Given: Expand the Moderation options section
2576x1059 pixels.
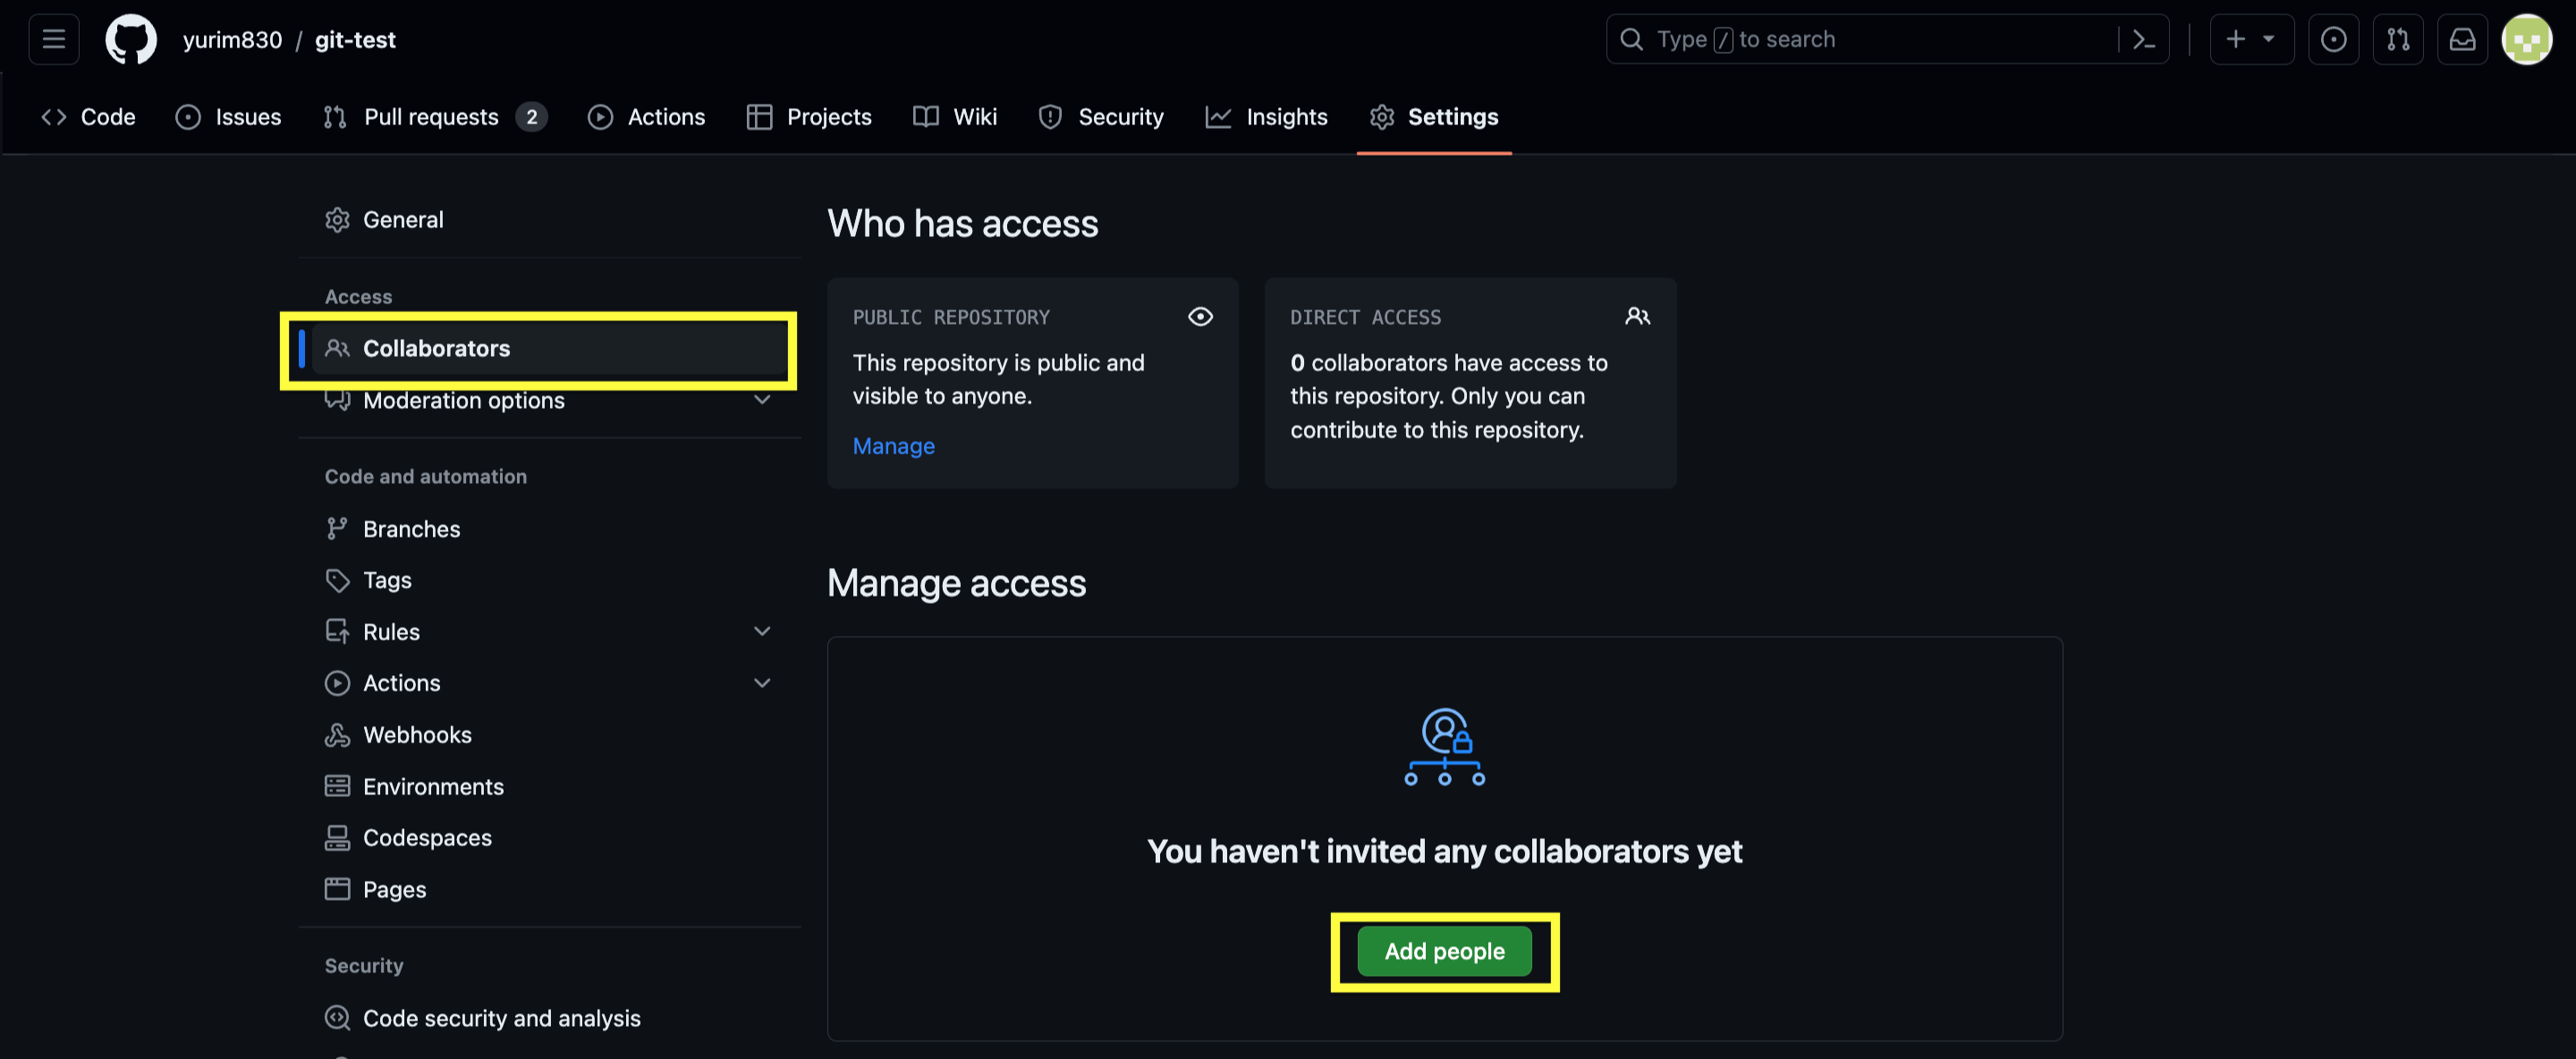Looking at the screenshot, I should (762, 400).
